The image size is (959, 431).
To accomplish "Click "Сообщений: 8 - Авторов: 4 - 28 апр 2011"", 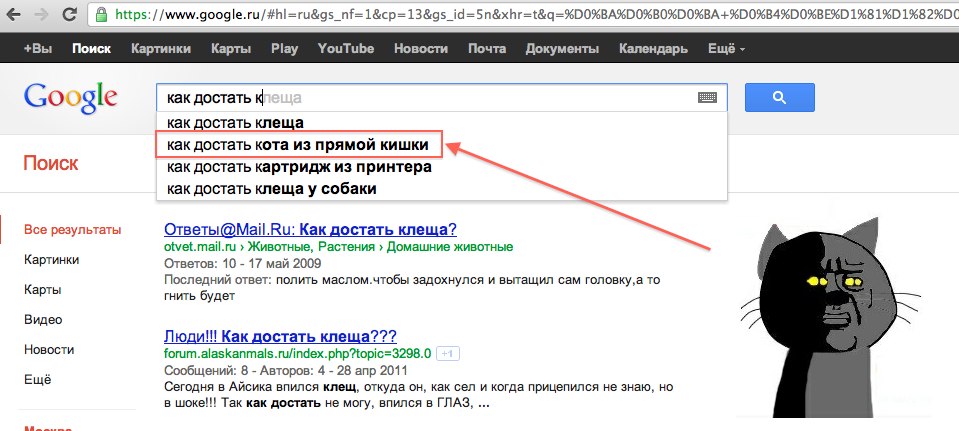I will tap(286, 370).
